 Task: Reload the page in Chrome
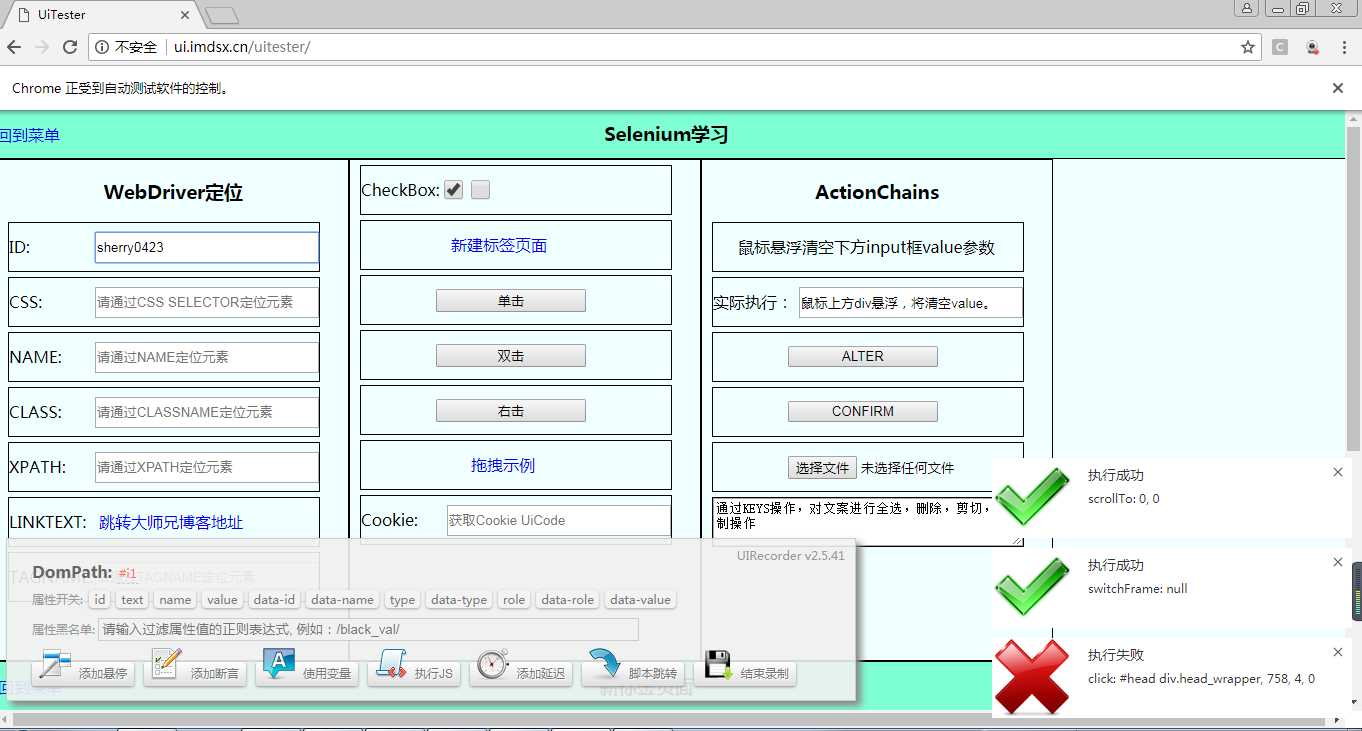coord(69,47)
